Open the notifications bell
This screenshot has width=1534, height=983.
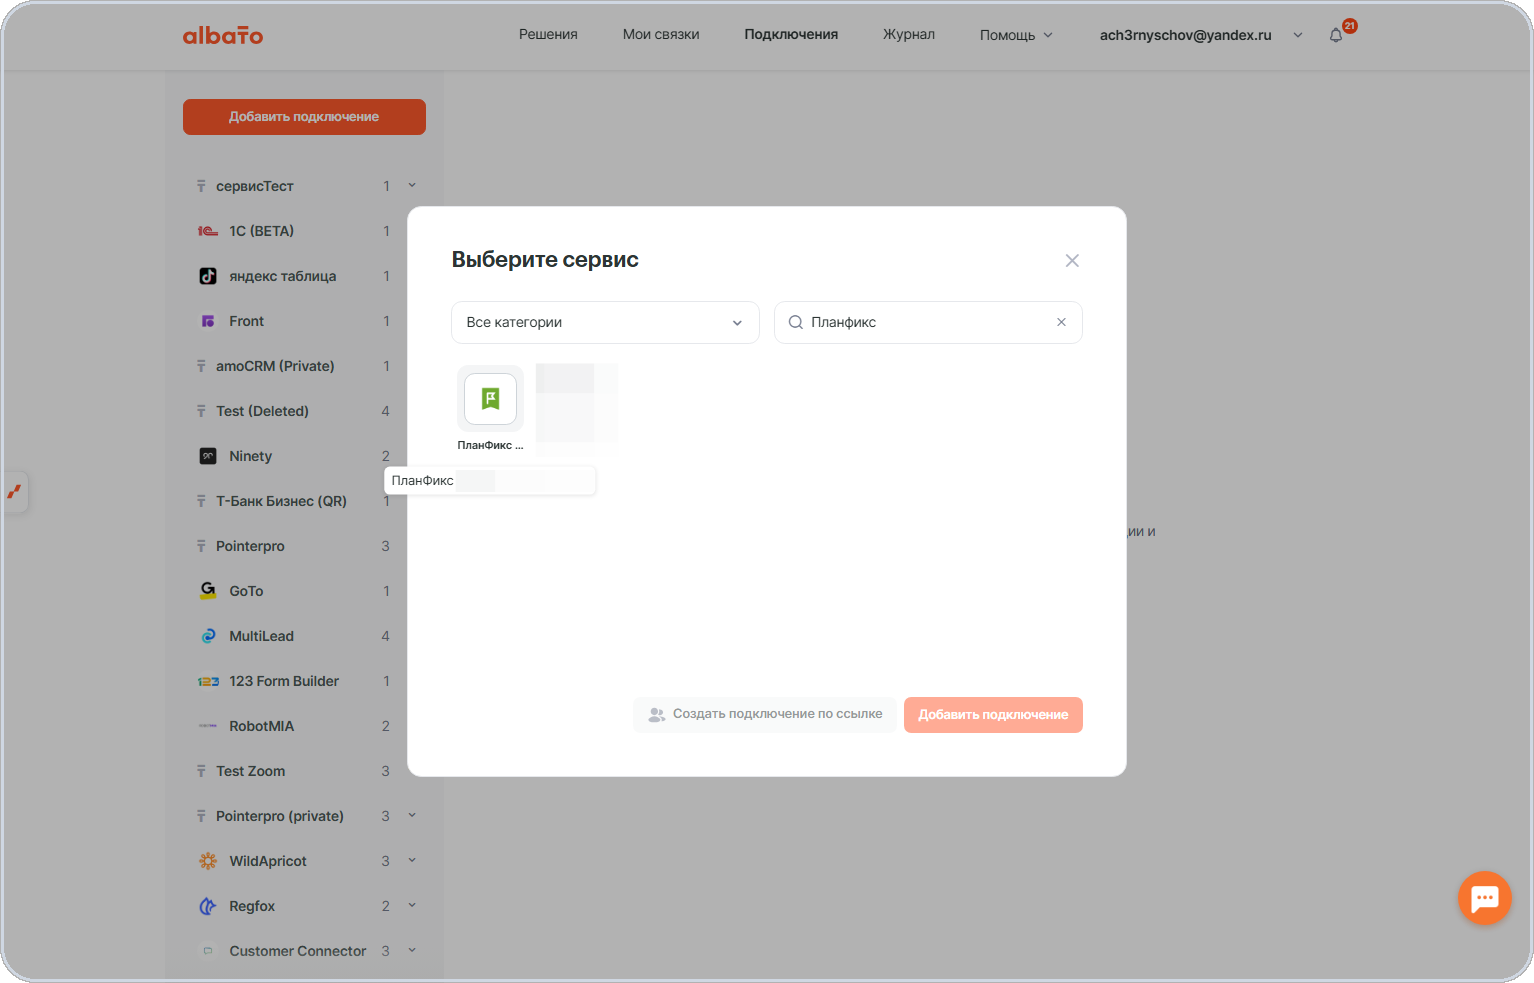(1336, 35)
